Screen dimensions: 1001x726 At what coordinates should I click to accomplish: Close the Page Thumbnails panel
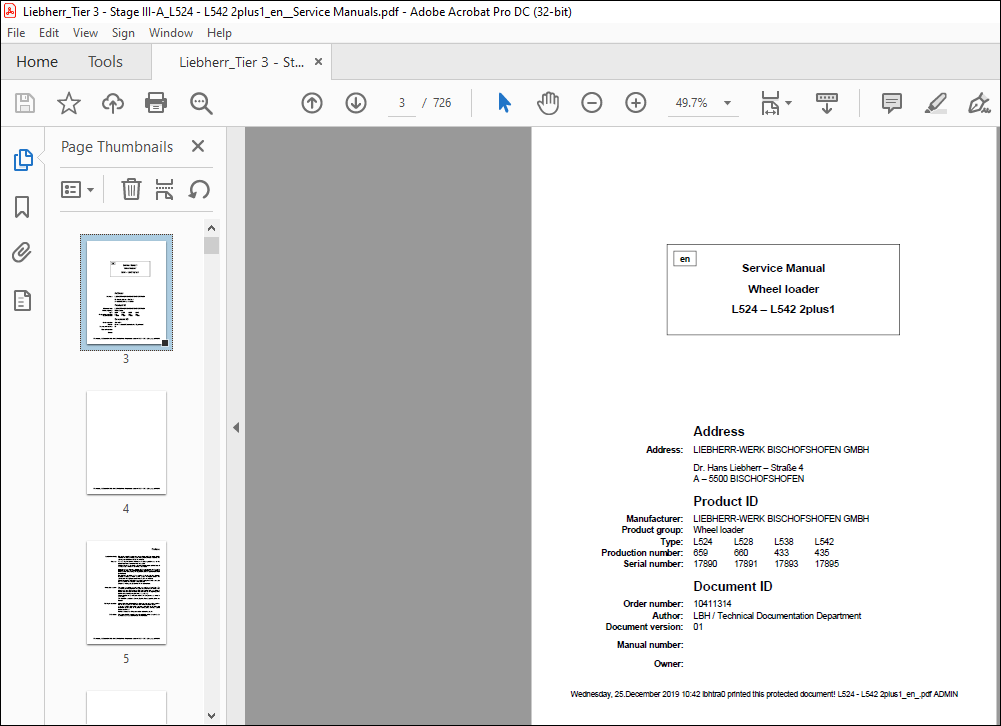click(x=198, y=146)
